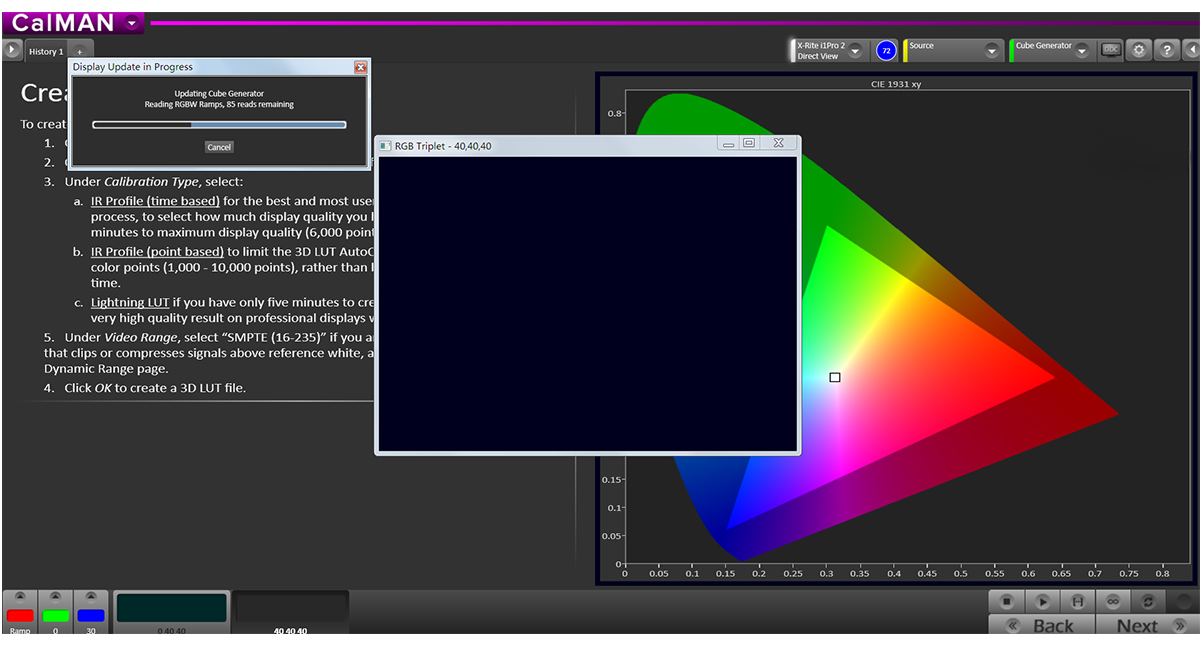Viewport: 1201px width, 645px height.
Task: Stop the measurement with the stop button
Action: tap(1007, 602)
